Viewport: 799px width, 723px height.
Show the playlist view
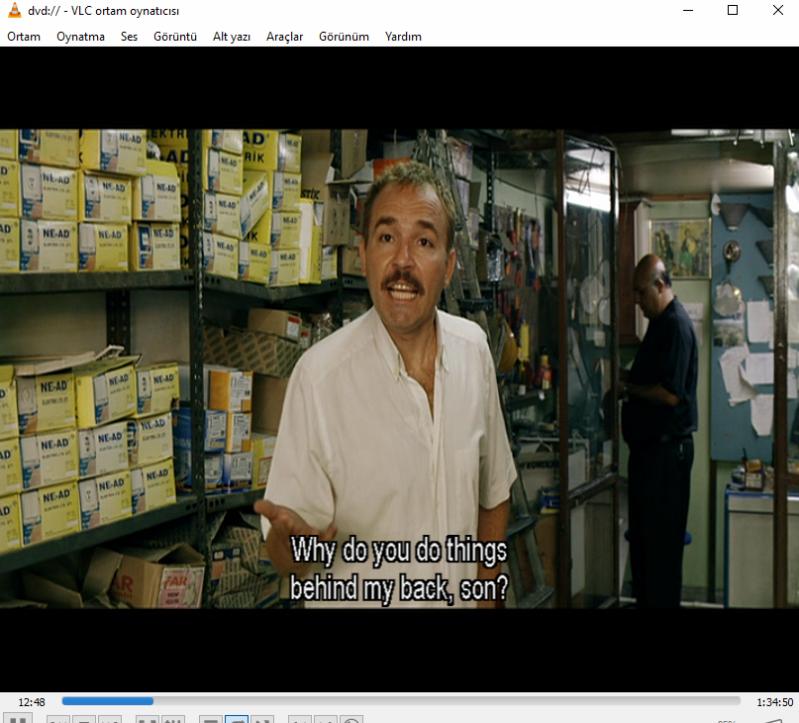pos(211,720)
